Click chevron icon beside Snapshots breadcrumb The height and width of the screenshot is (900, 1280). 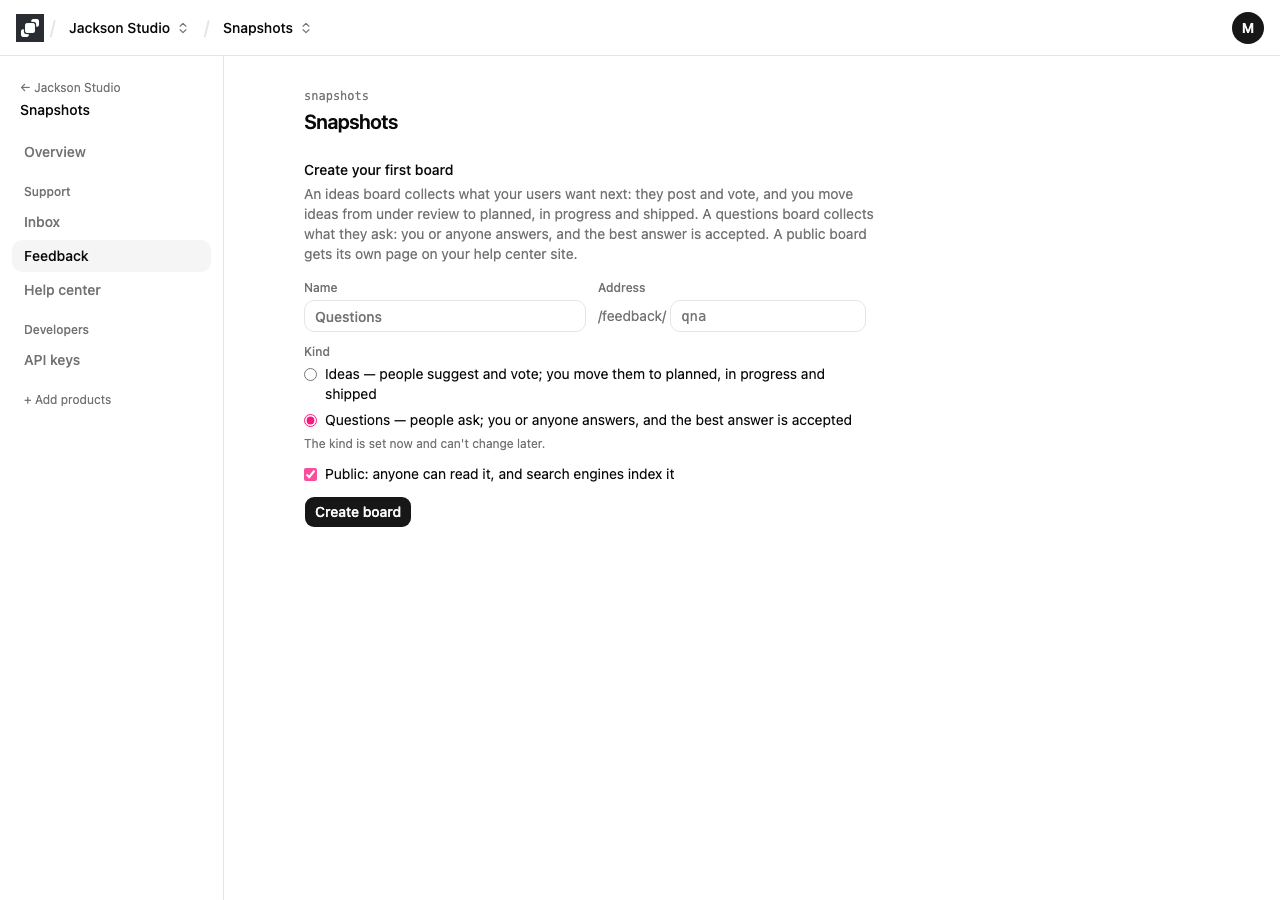tap(306, 28)
